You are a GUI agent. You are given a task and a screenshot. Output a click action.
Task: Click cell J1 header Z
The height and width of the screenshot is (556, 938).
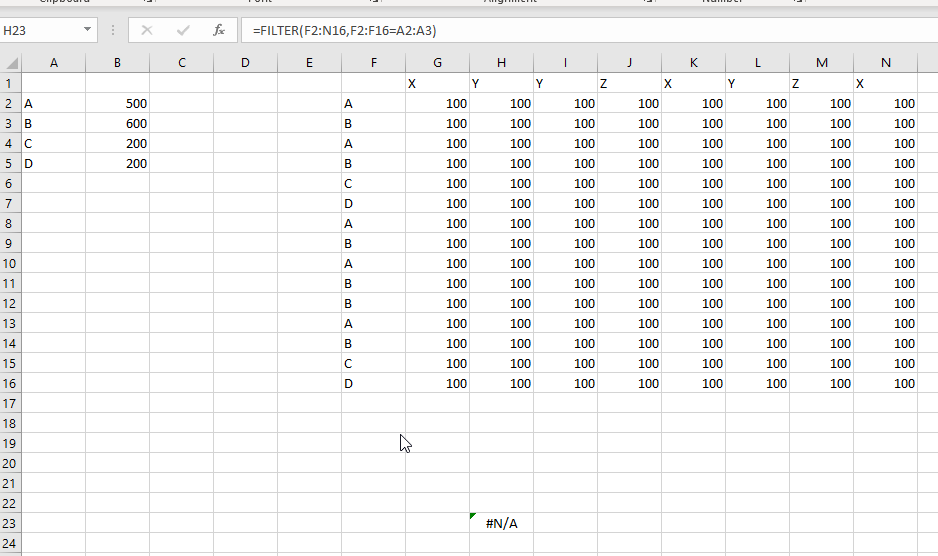point(629,83)
